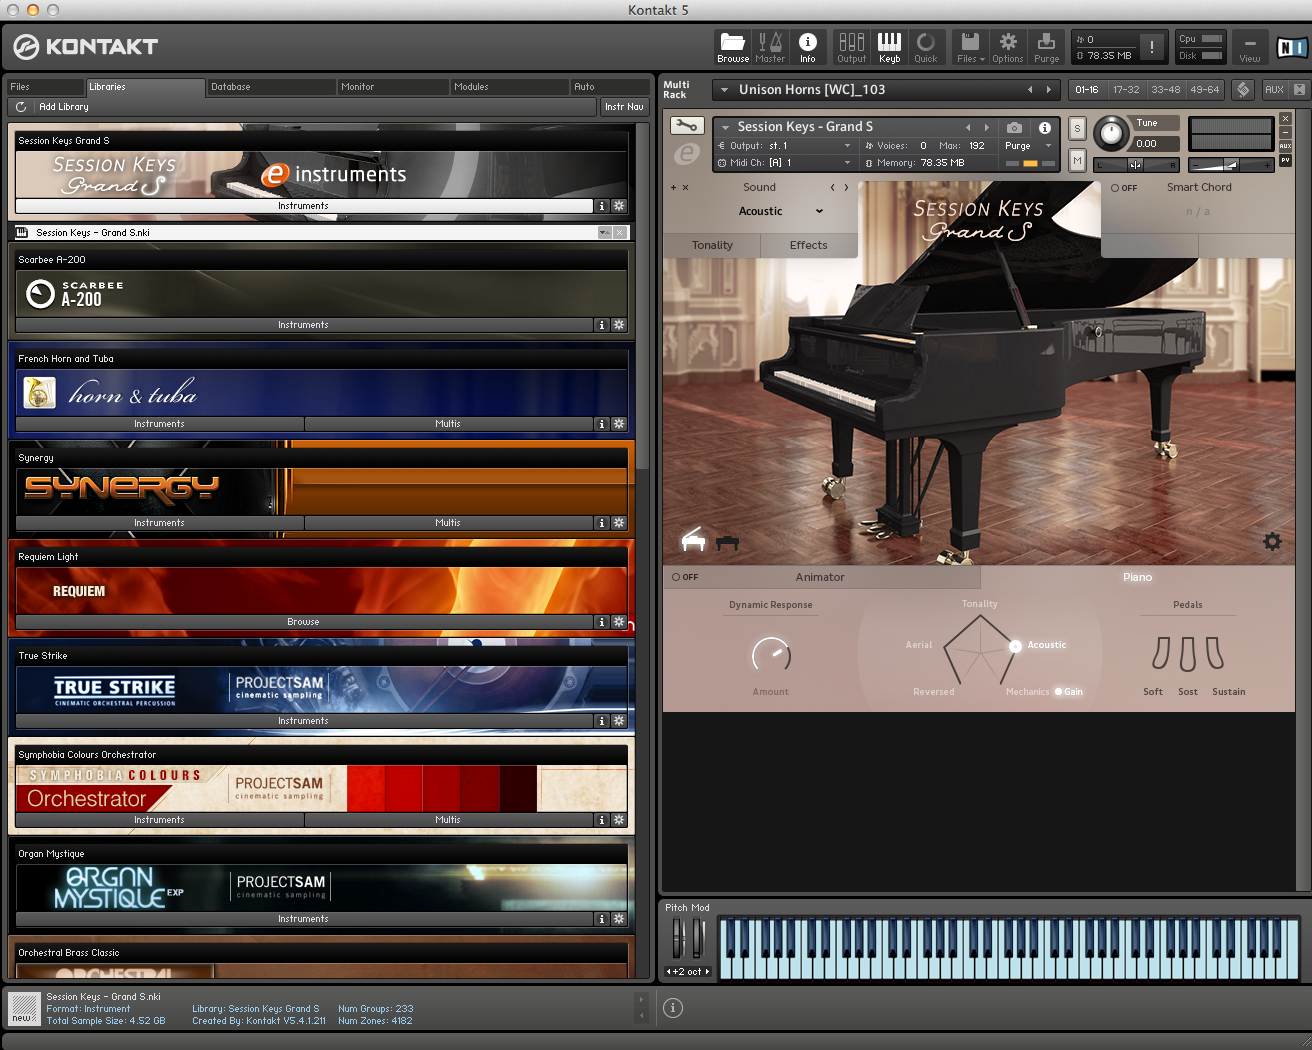Open the Effects tab
The height and width of the screenshot is (1050, 1312).
pyautogui.click(x=809, y=245)
